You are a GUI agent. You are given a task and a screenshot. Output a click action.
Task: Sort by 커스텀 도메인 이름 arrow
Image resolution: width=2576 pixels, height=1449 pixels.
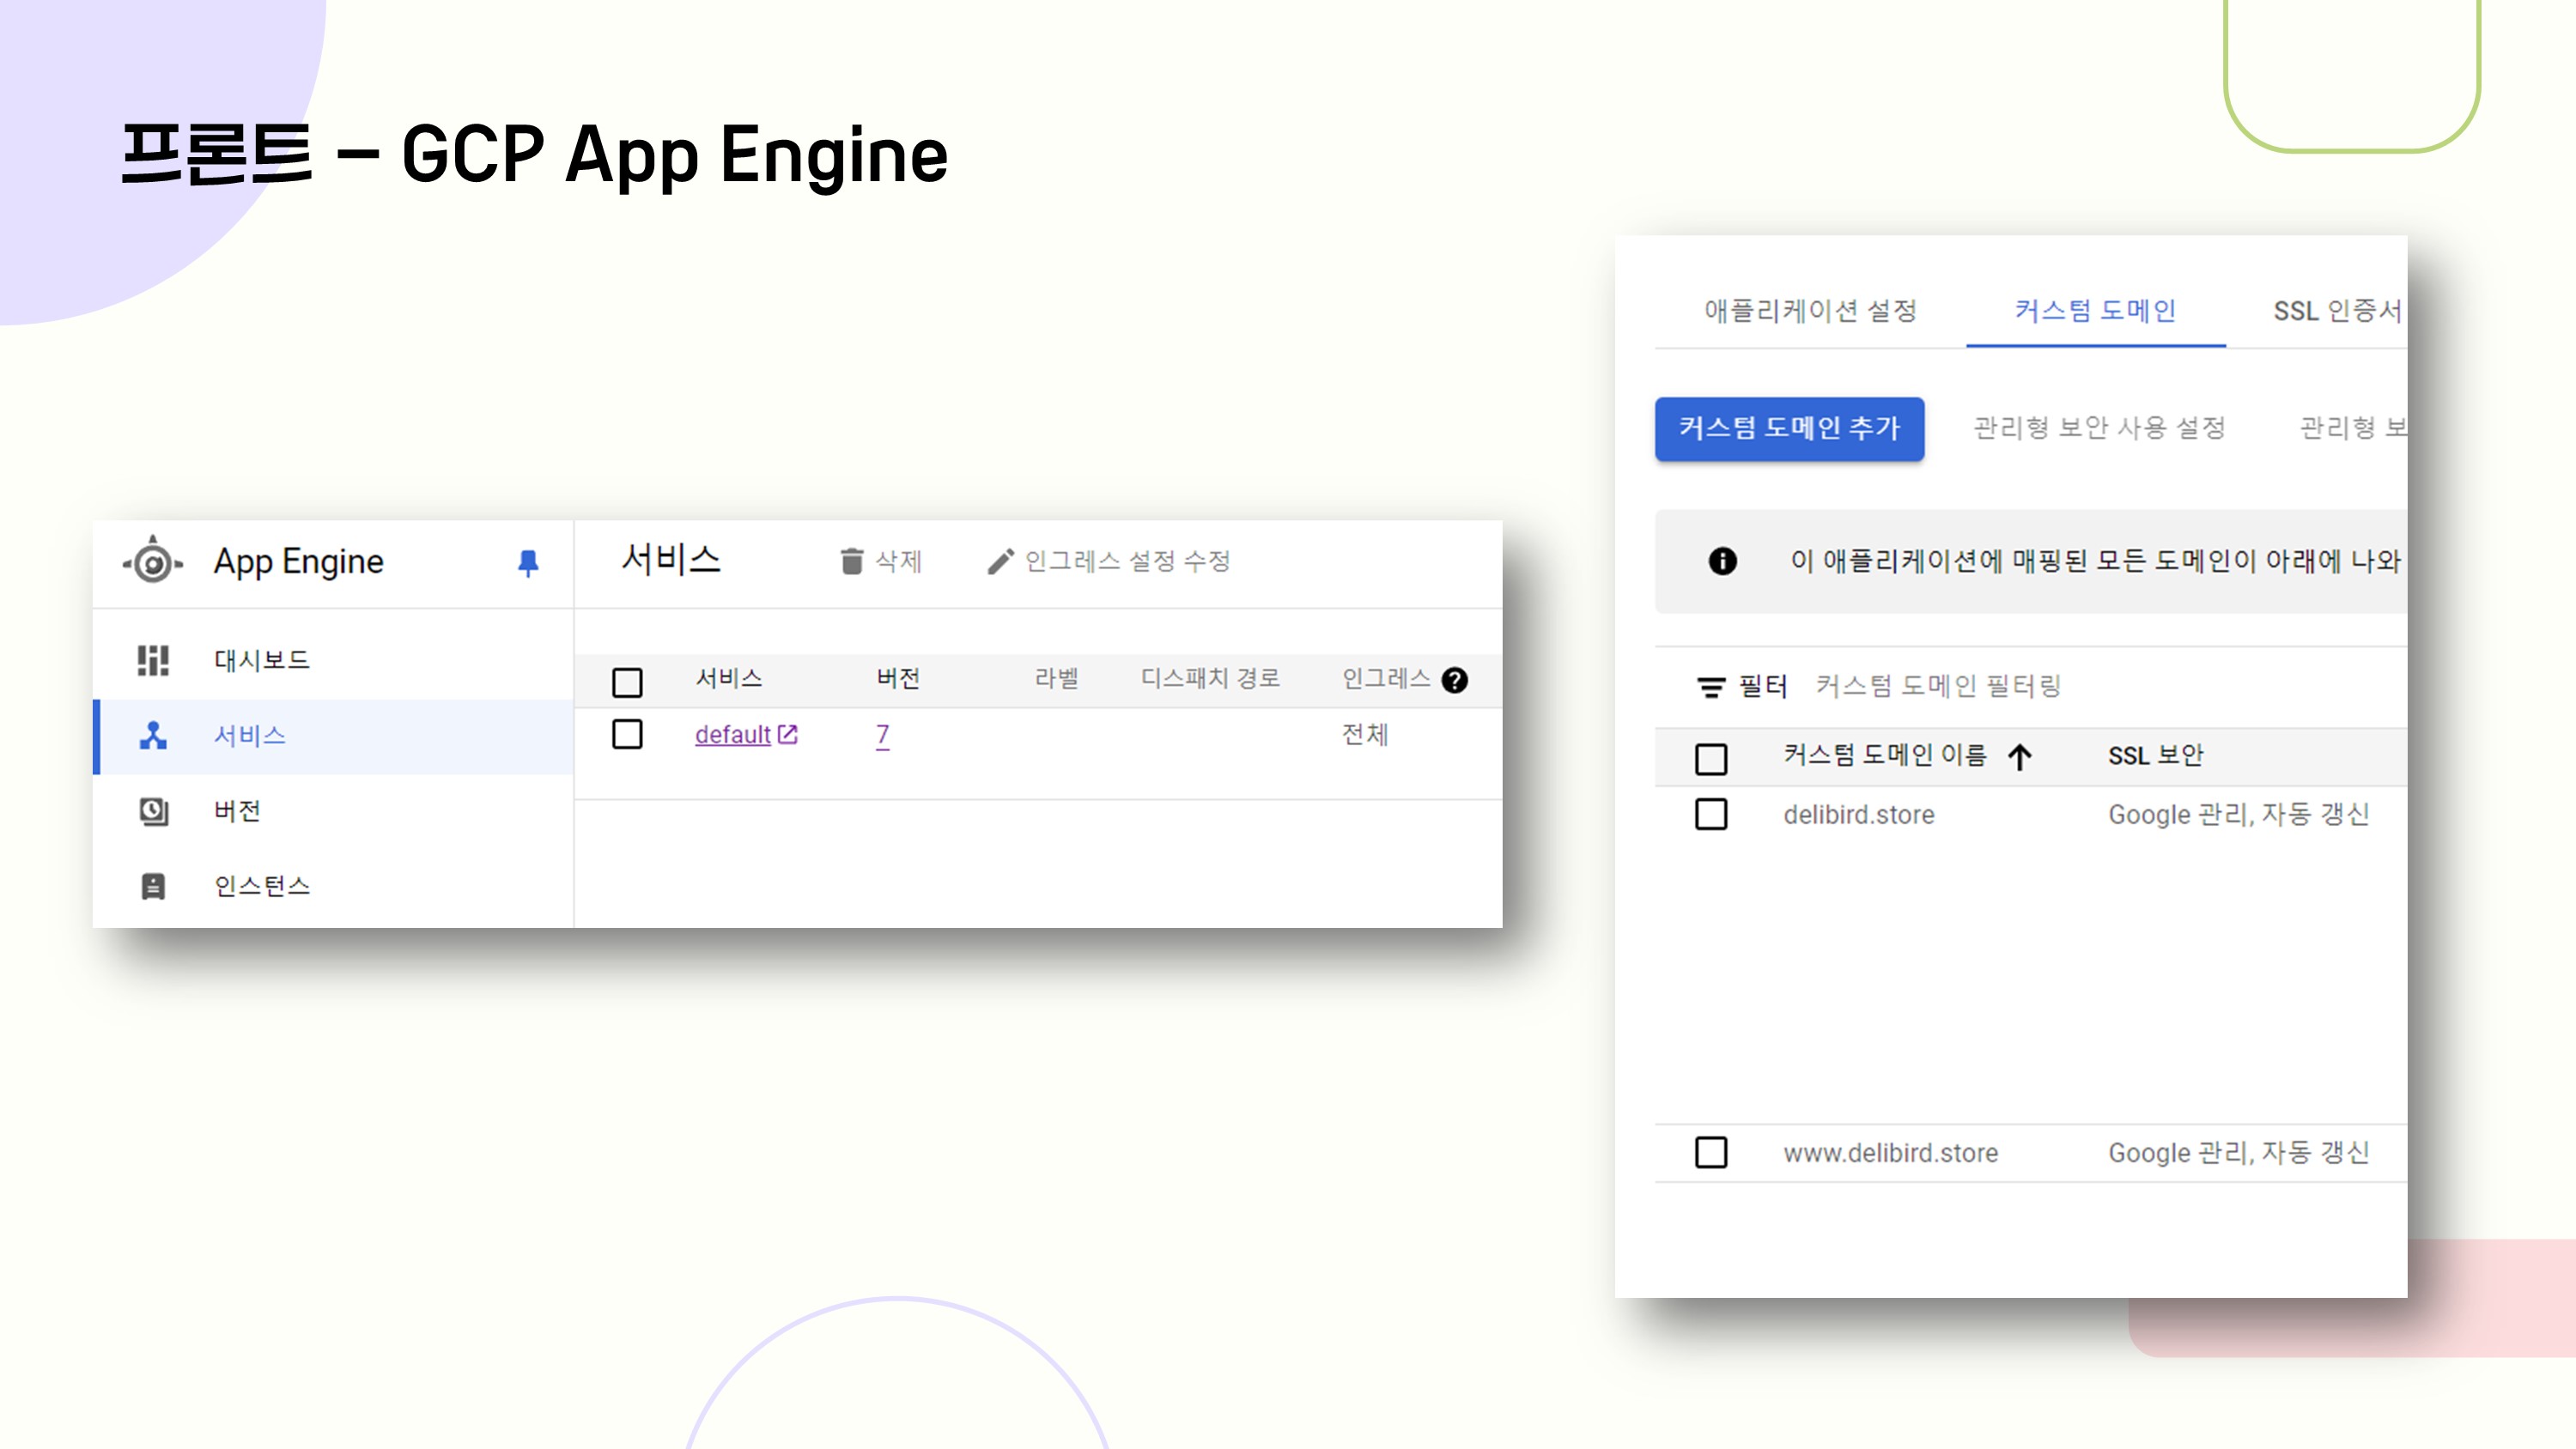pos(2019,757)
